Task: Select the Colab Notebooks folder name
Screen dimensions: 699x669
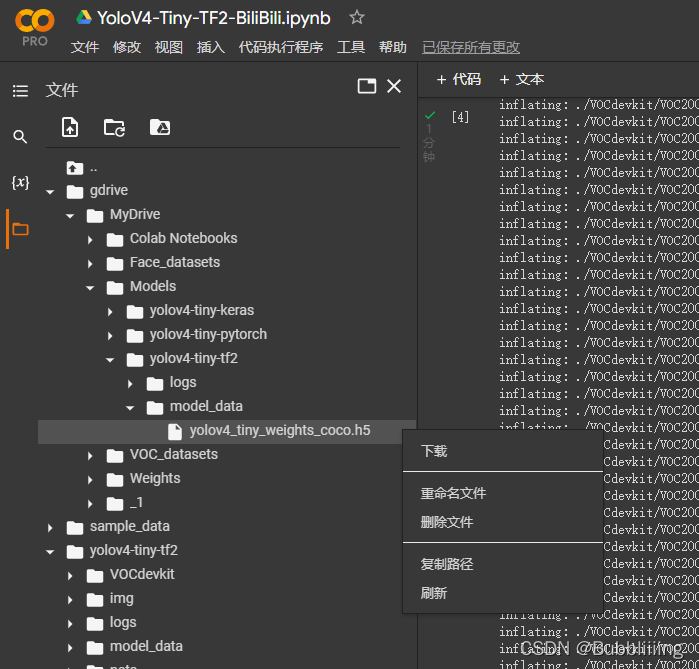Action: tap(183, 238)
